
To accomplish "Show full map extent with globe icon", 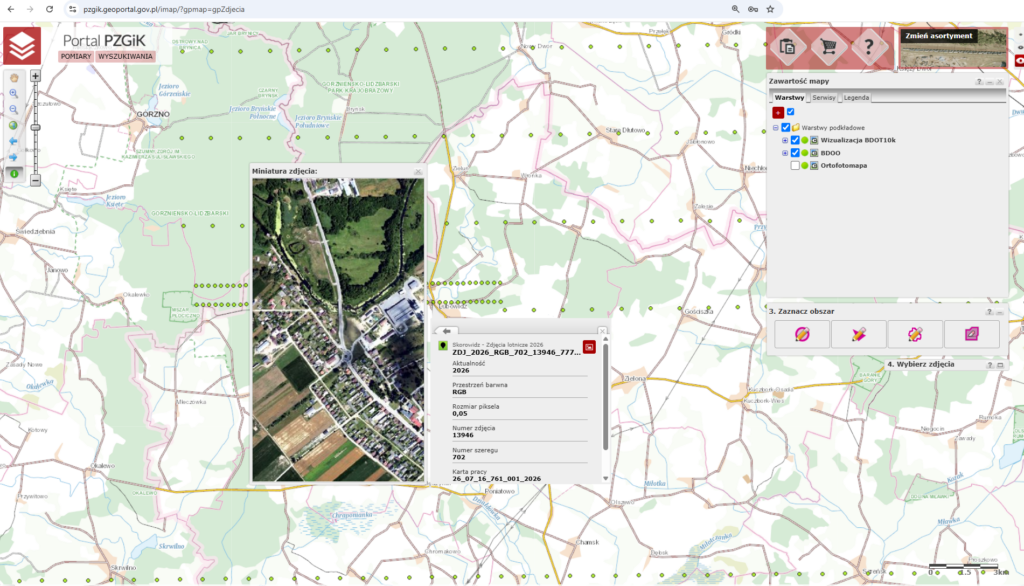I will coord(13,125).
